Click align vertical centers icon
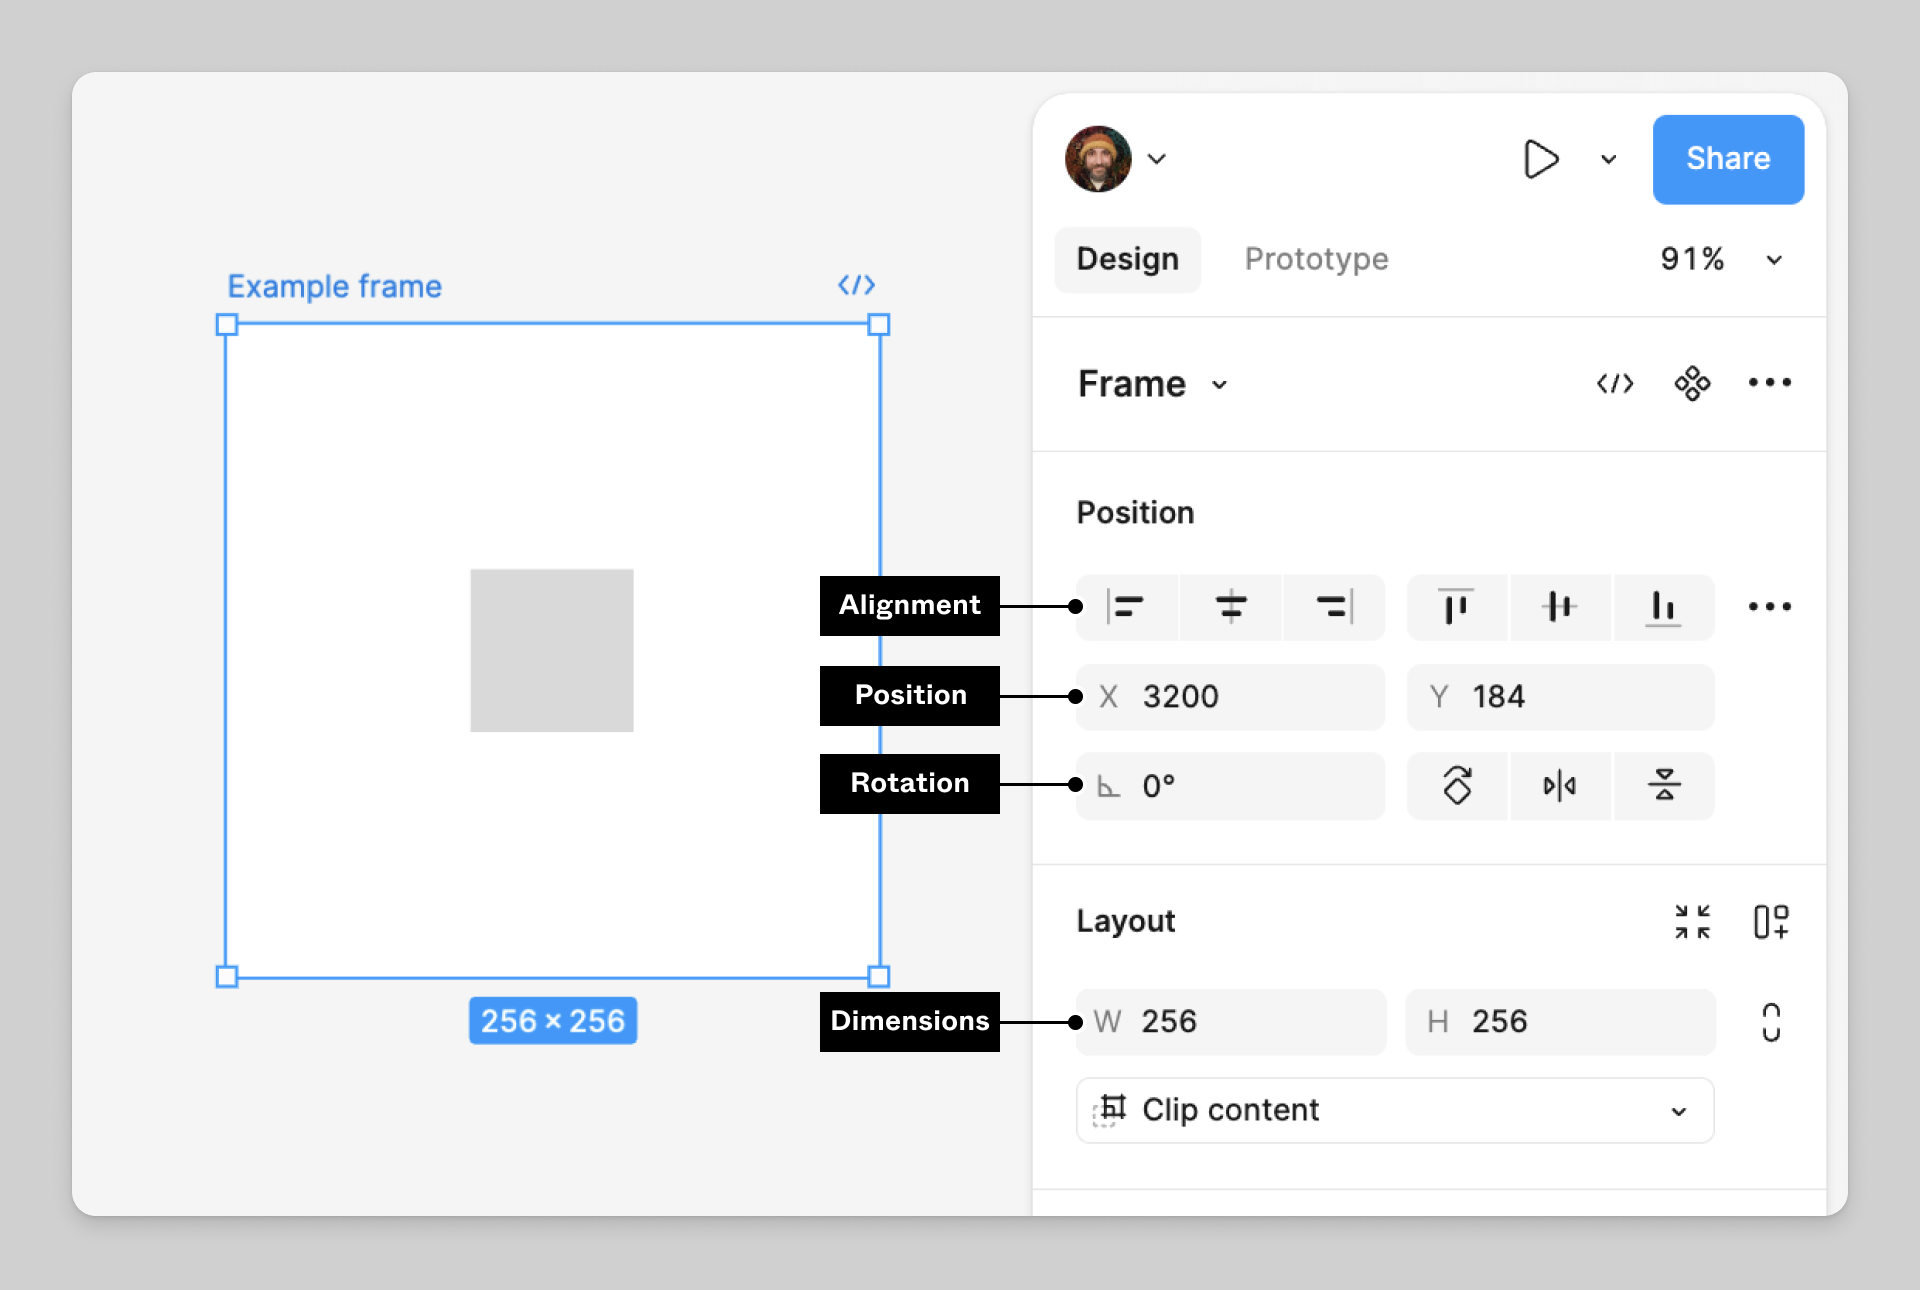The width and height of the screenshot is (1920, 1290). pos(1559,607)
